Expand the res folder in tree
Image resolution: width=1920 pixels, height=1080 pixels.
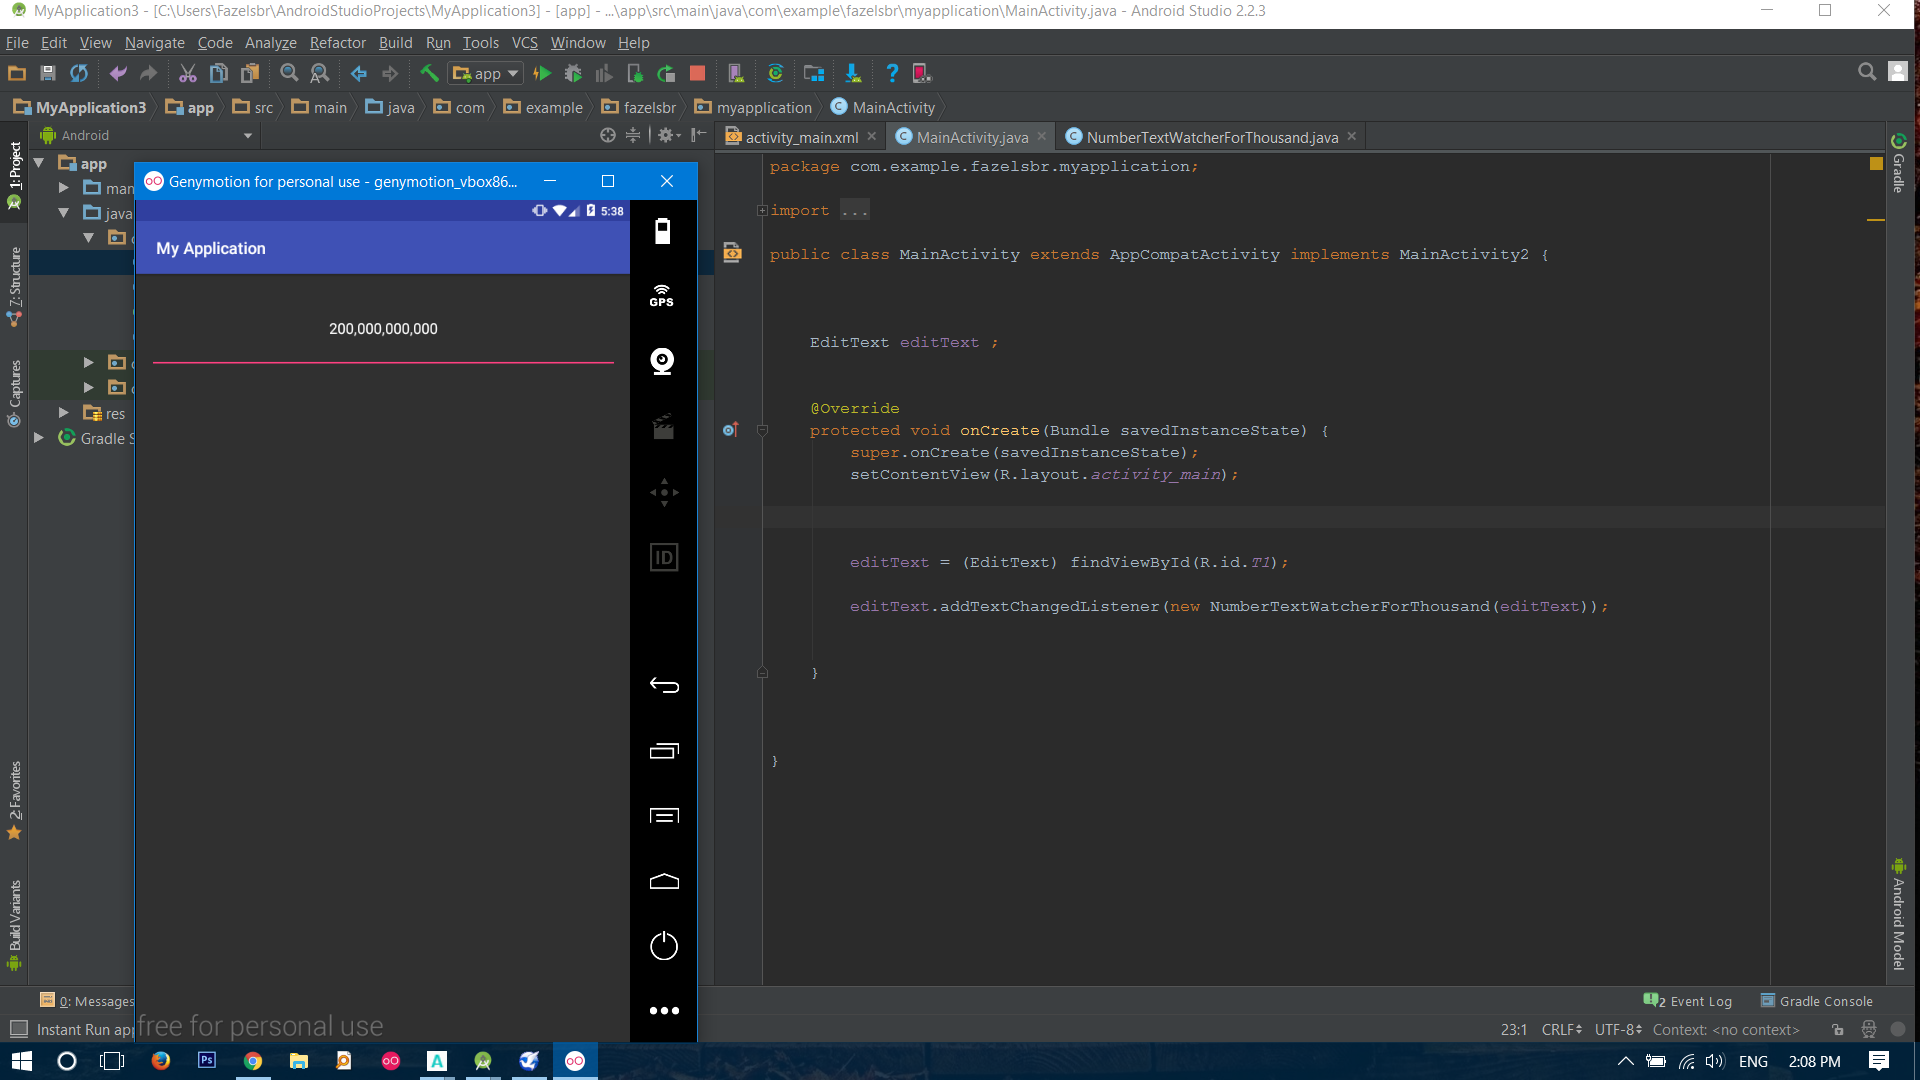tap(64, 413)
